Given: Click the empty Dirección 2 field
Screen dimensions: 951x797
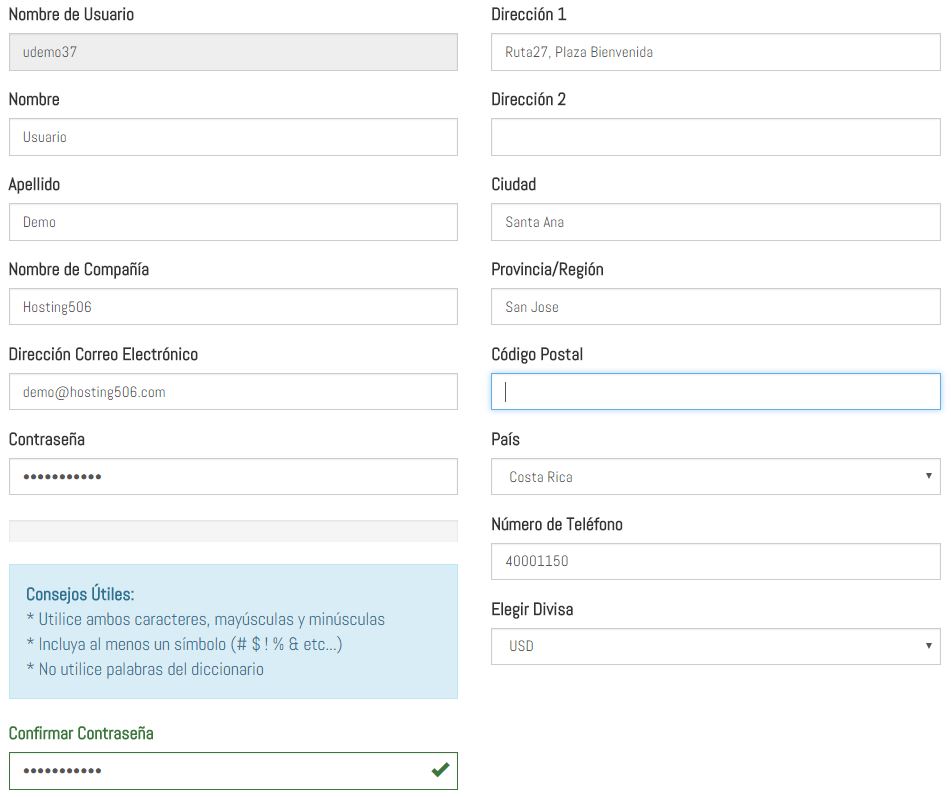Looking at the screenshot, I should coord(715,137).
